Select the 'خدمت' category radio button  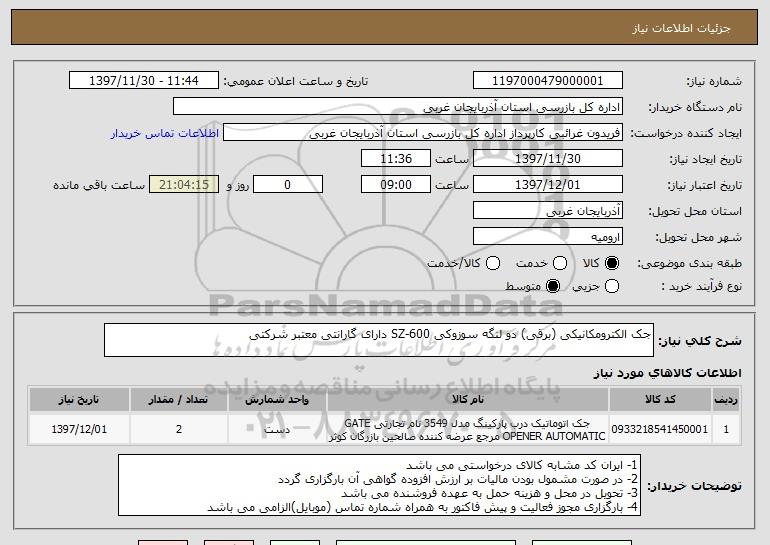tap(560, 263)
